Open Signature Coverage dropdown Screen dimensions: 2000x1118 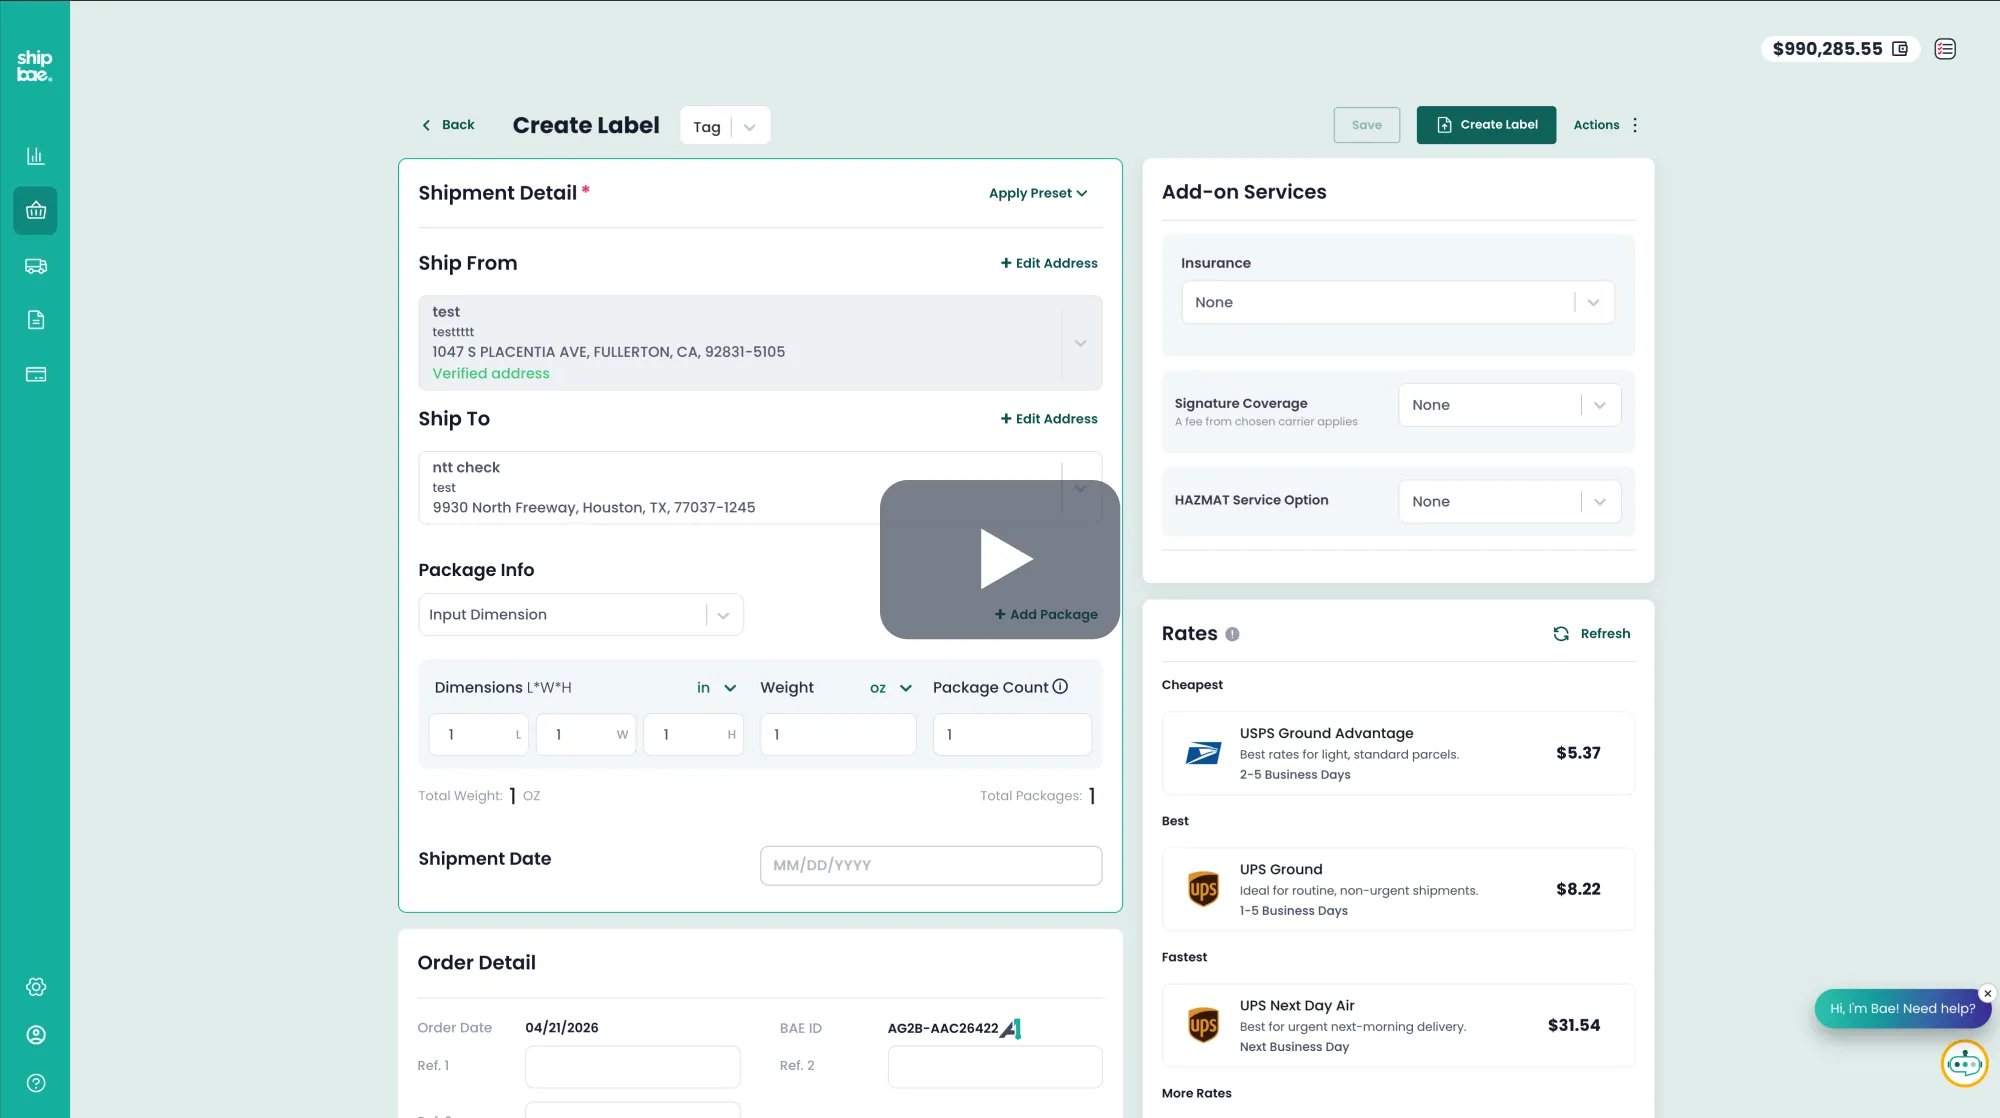(1509, 405)
